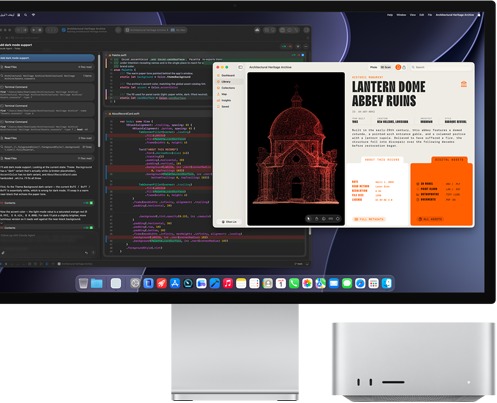The height and width of the screenshot is (403, 497).
Task: Open Mail from the Dock
Action: click(334, 284)
